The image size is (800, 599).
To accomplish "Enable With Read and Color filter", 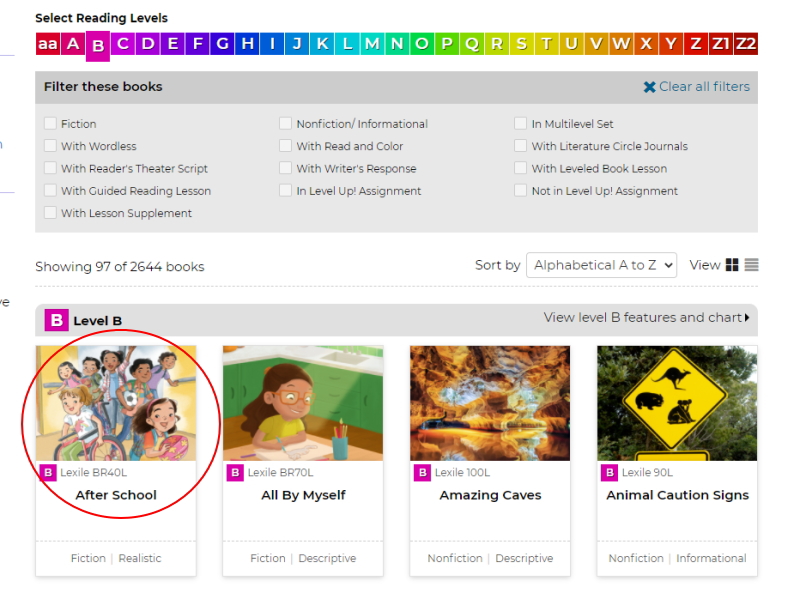I will [x=285, y=146].
